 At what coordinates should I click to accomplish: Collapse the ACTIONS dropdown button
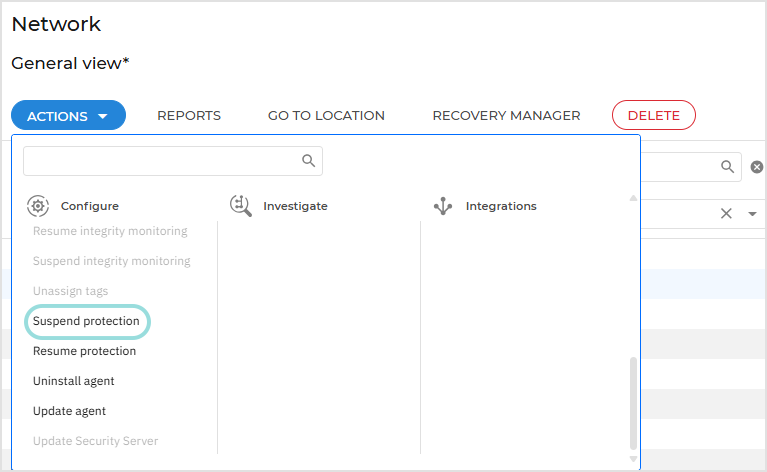point(68,116)
